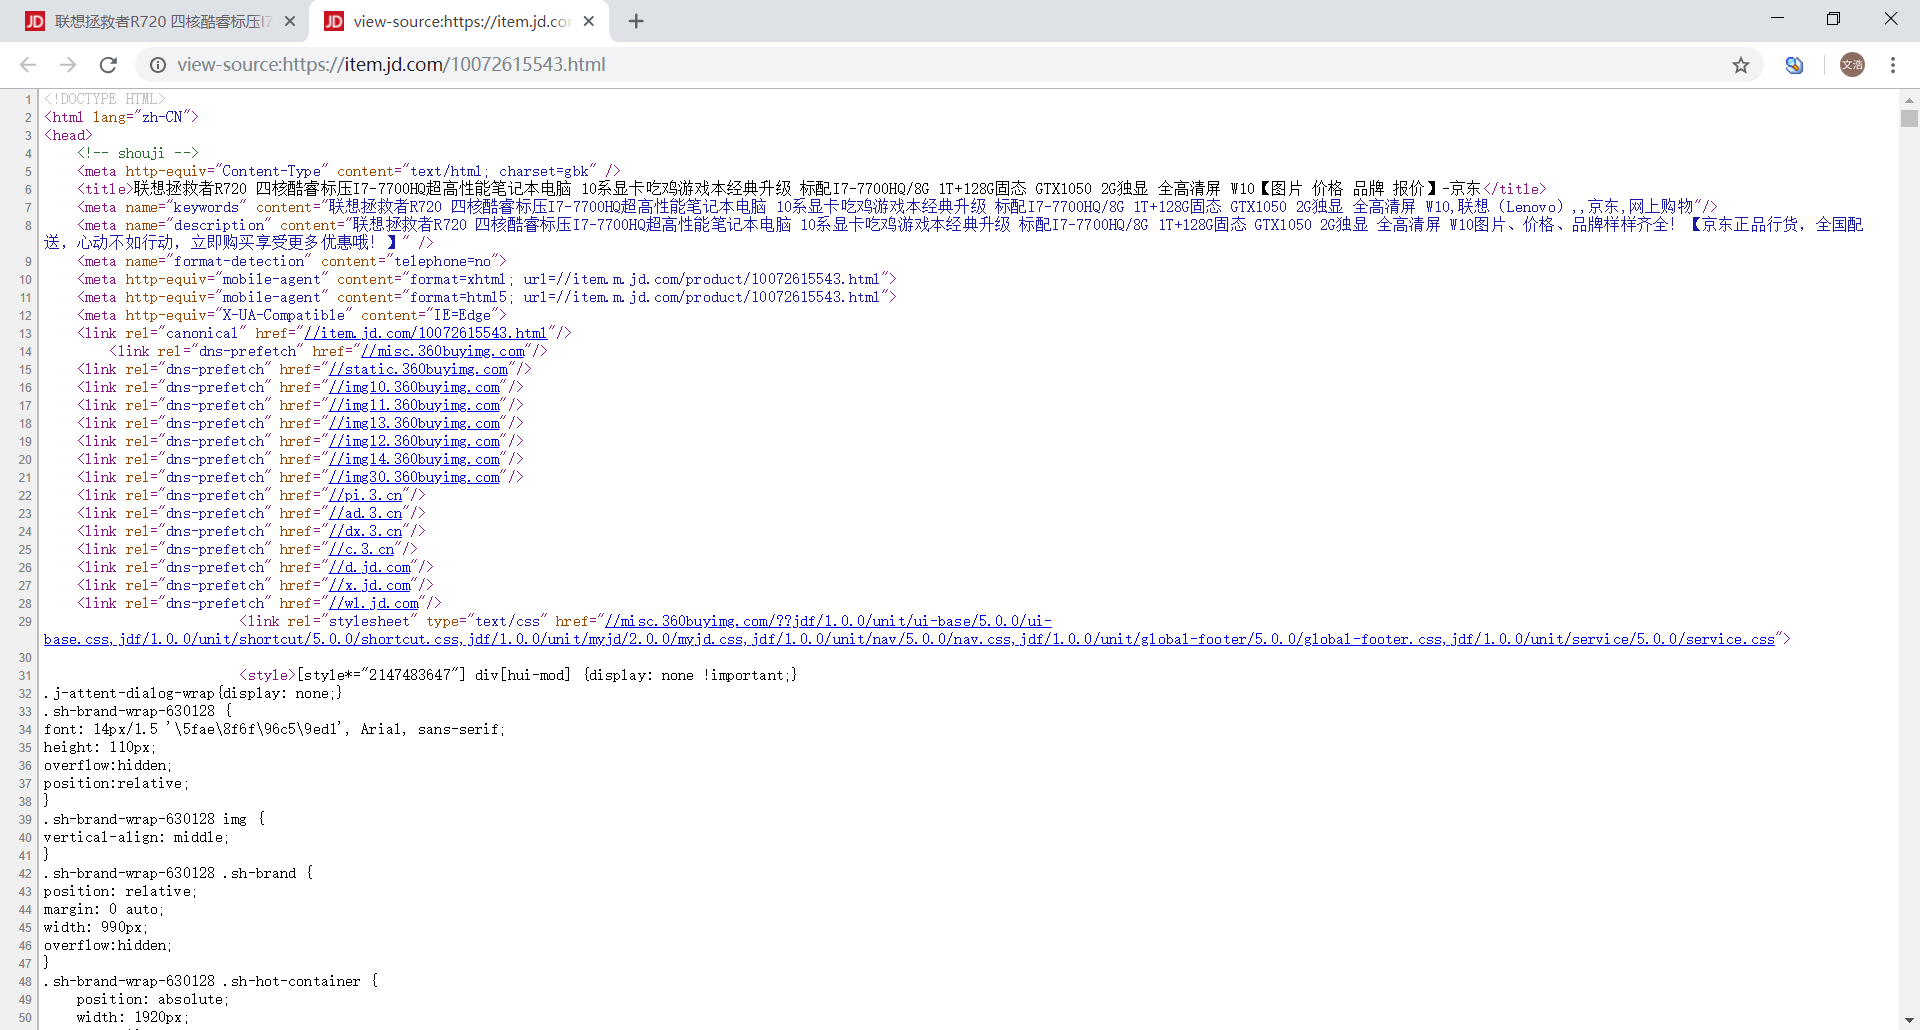1920x1030 pixels.
Task: Open the //misc.360buyimg.com prefetch link
Action: coord(443,351)
